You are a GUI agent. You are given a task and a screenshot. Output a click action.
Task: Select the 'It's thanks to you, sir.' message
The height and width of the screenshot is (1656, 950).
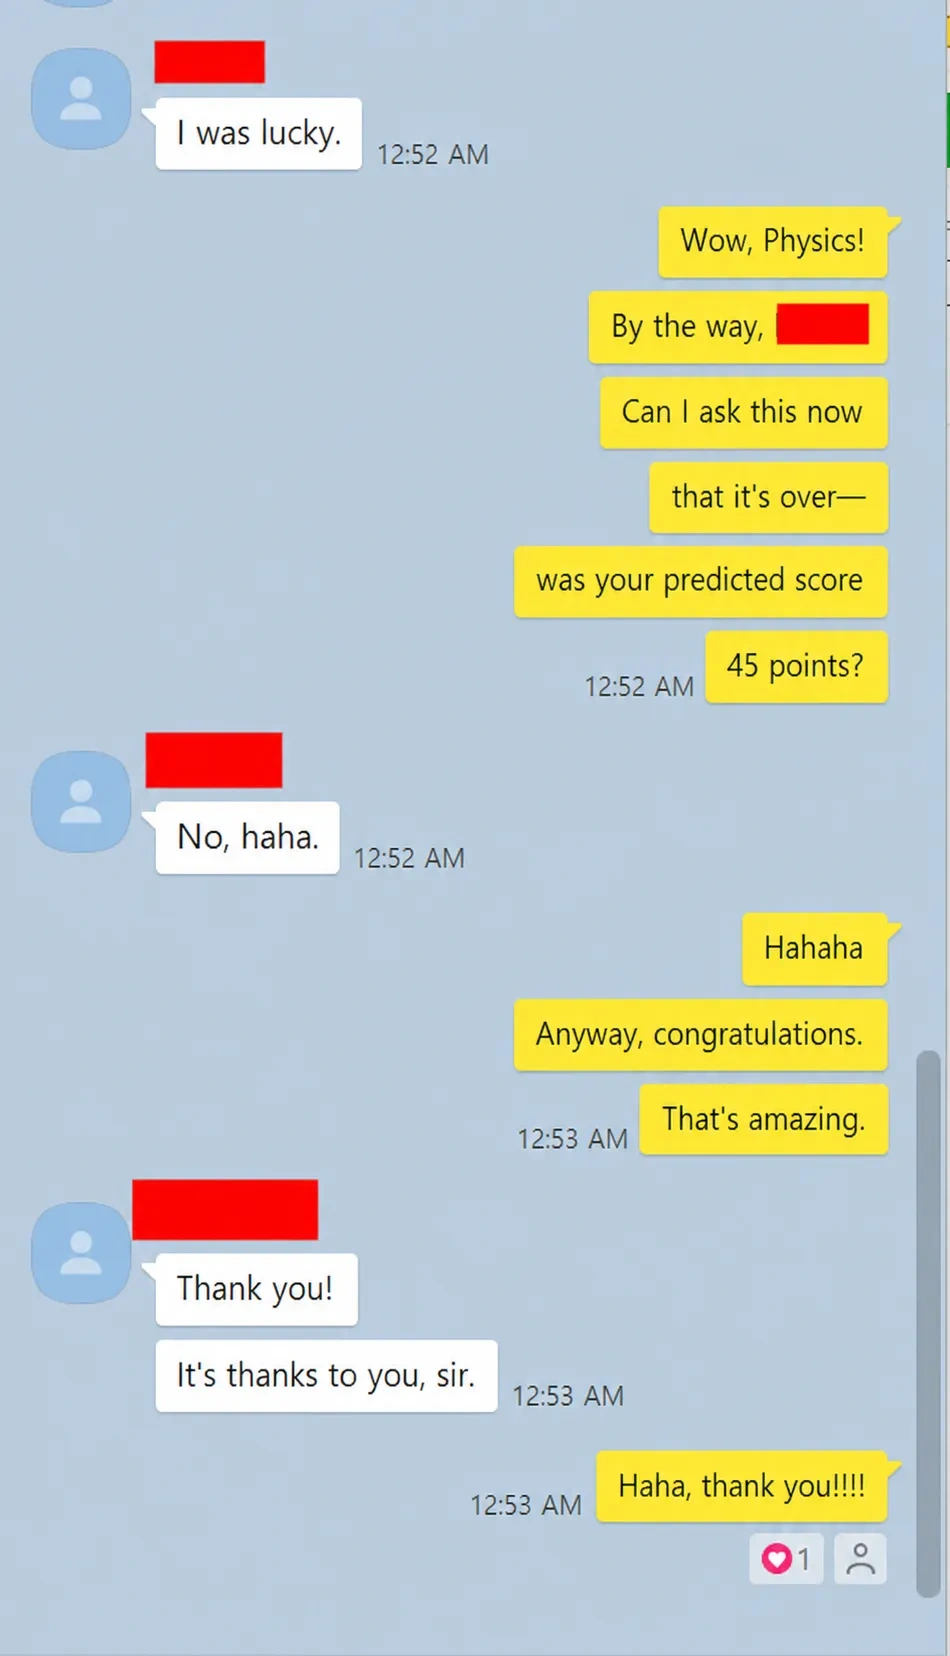tap(326, 1376)
